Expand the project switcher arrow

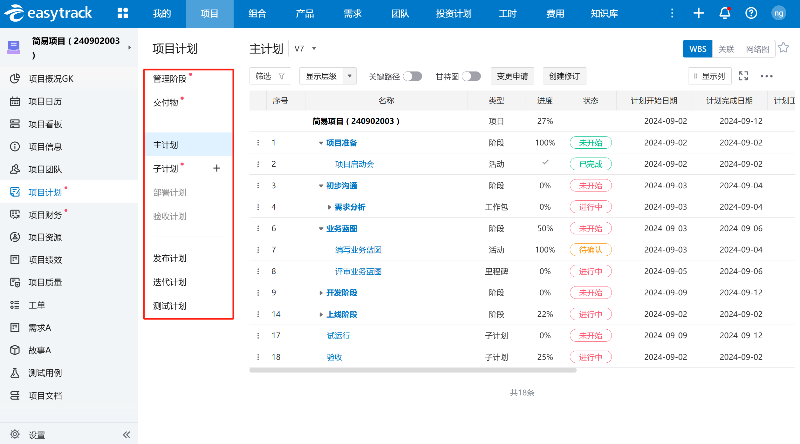[130, 47]
